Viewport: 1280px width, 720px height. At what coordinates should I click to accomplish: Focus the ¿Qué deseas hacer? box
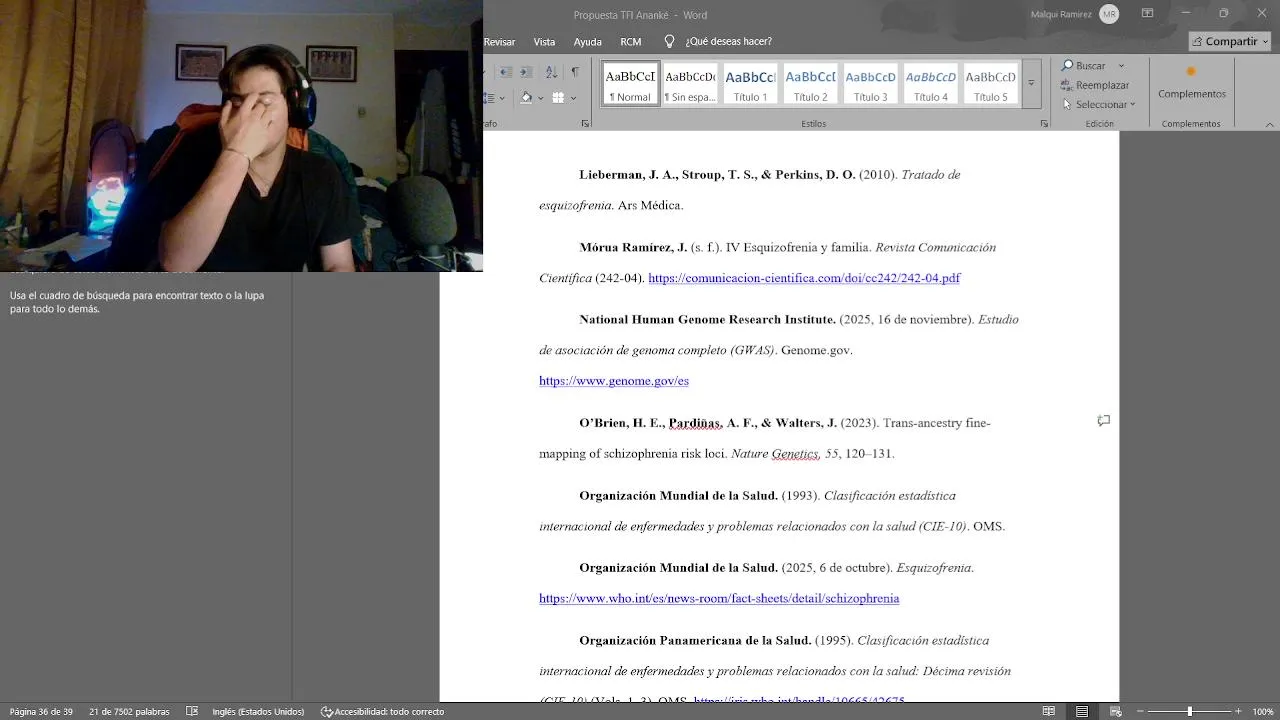pos(728,42)
